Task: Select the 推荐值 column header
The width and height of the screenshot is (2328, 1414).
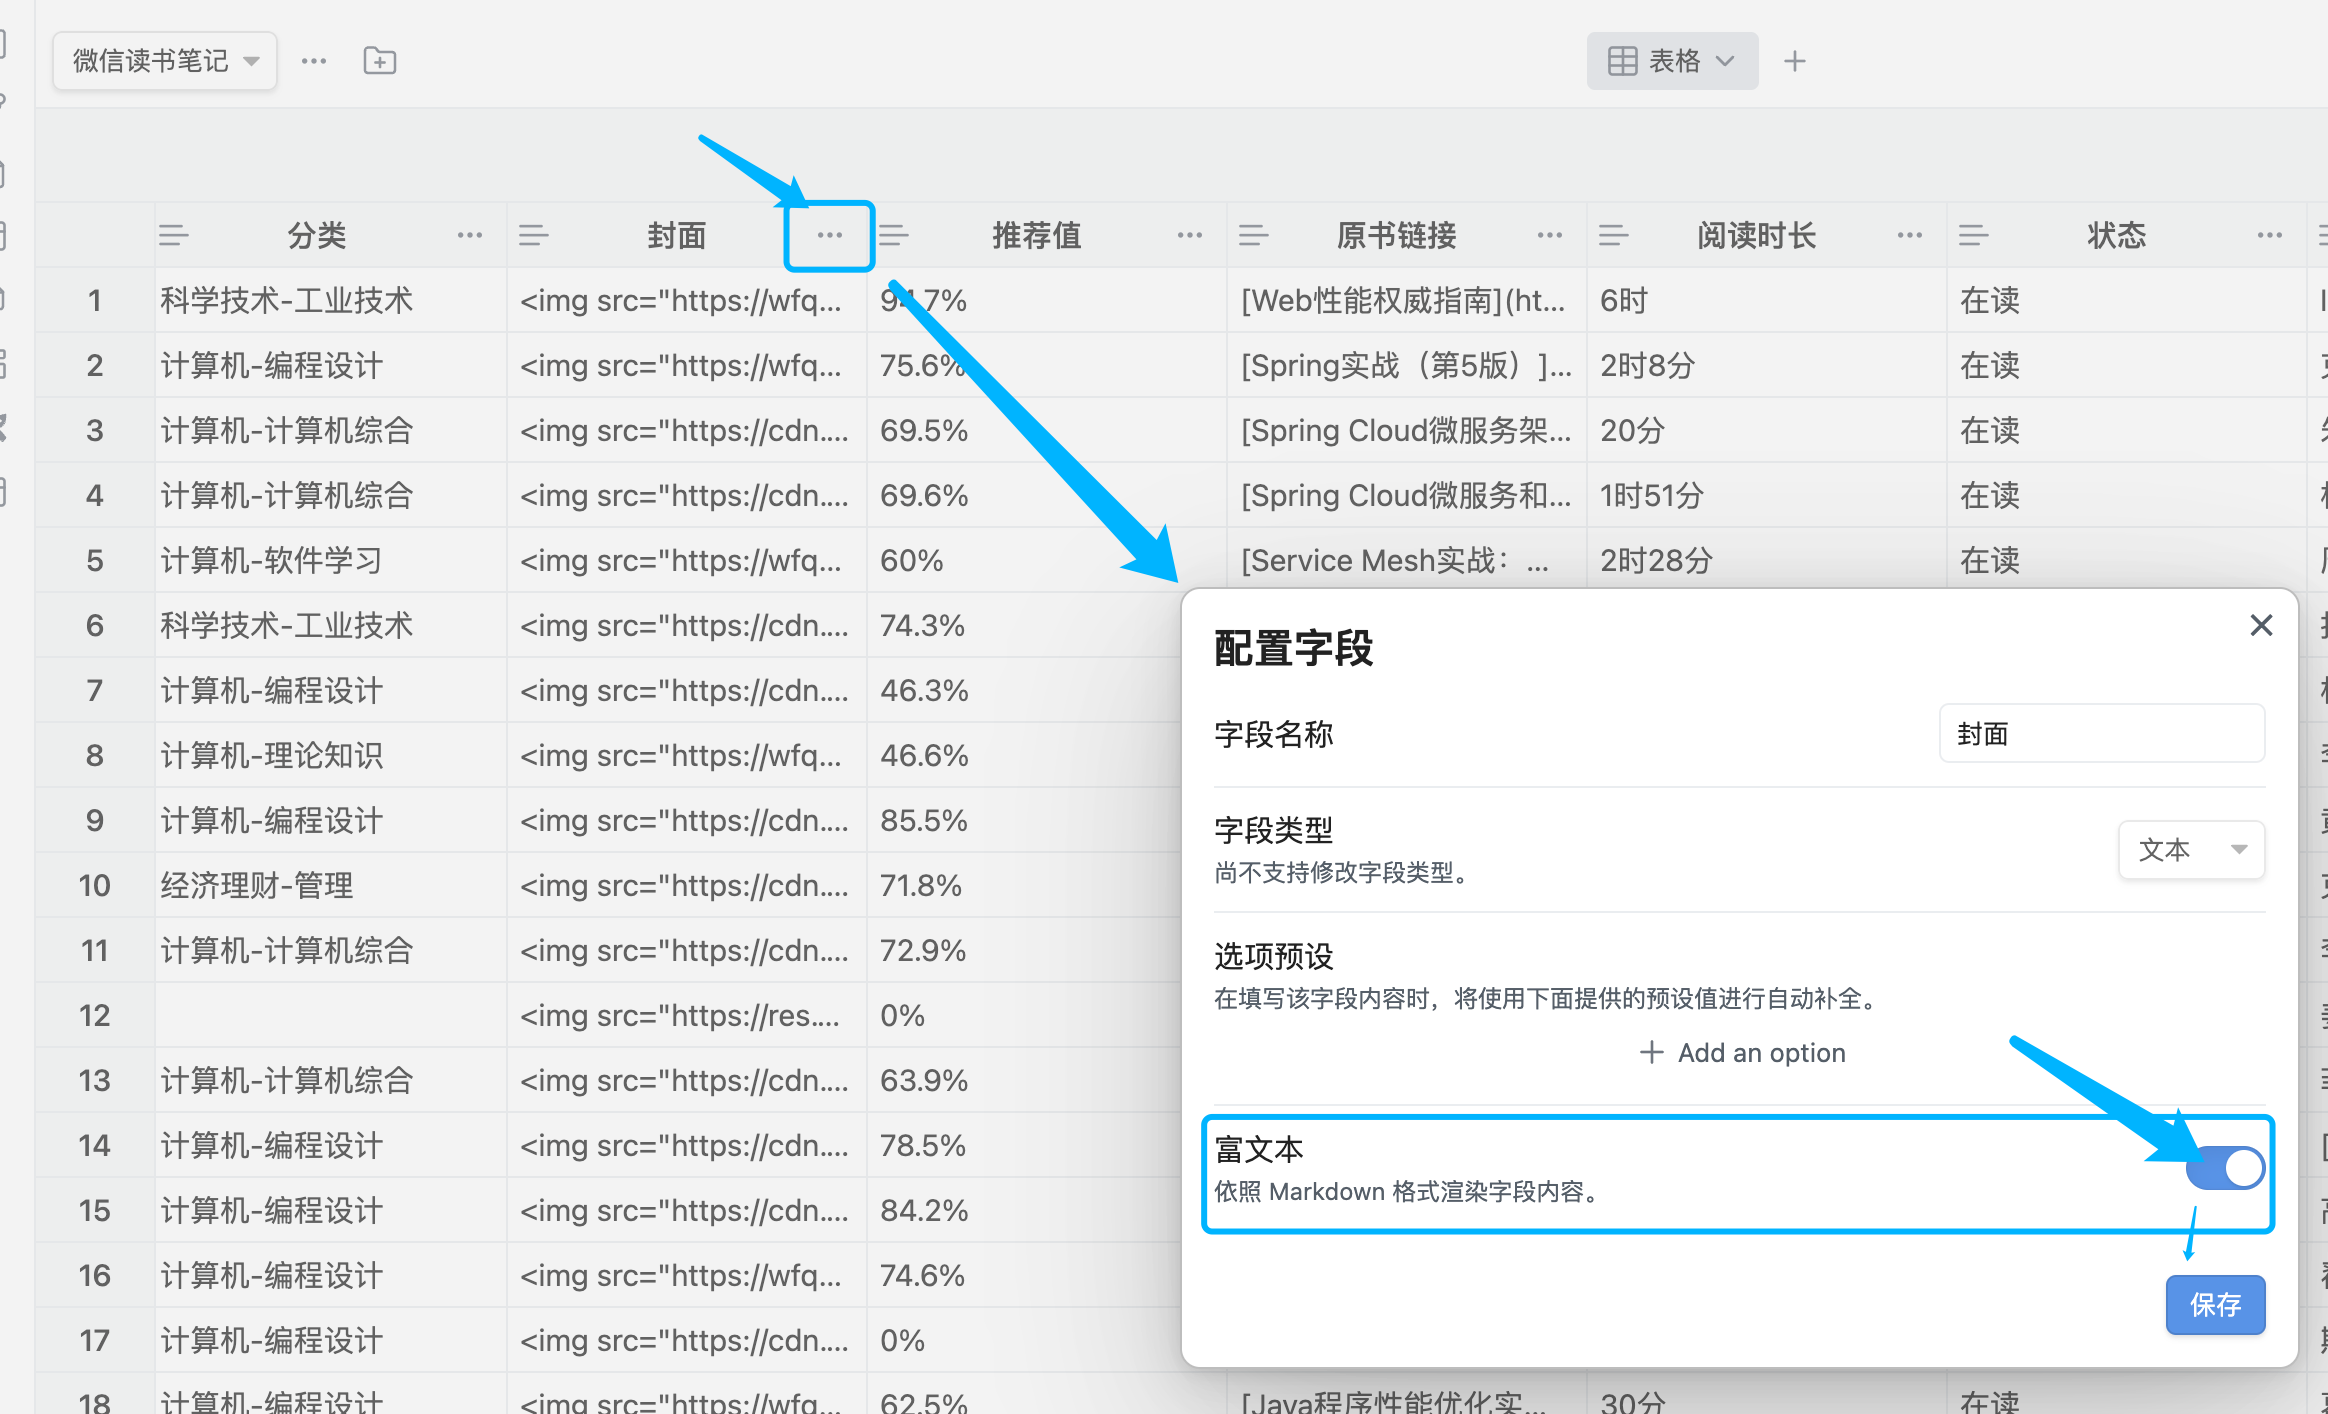Action: click(1036, 236)
